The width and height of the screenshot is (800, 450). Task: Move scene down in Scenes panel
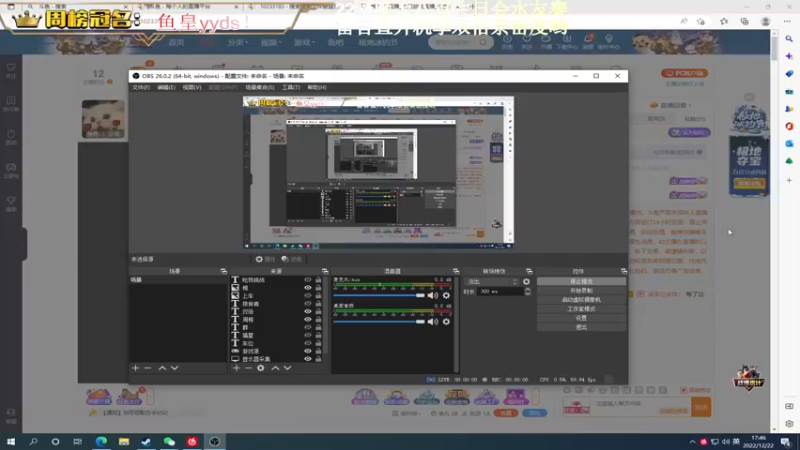coord(174,368)
